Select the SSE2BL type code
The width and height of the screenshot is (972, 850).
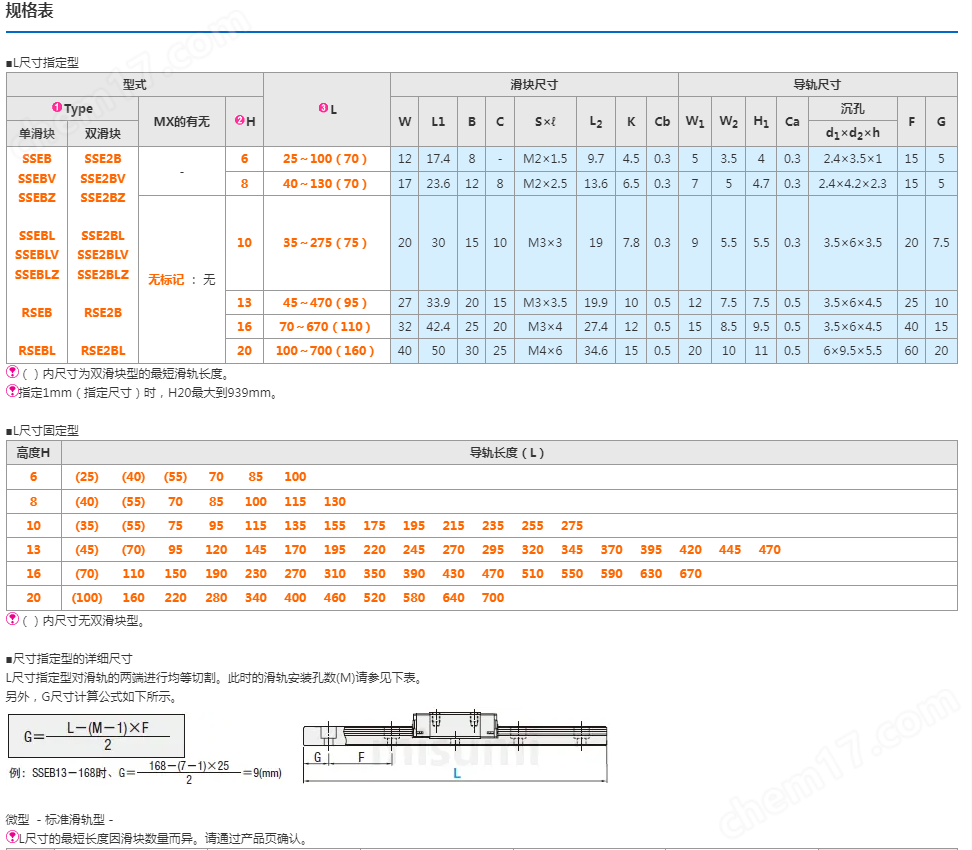(103, 236)
